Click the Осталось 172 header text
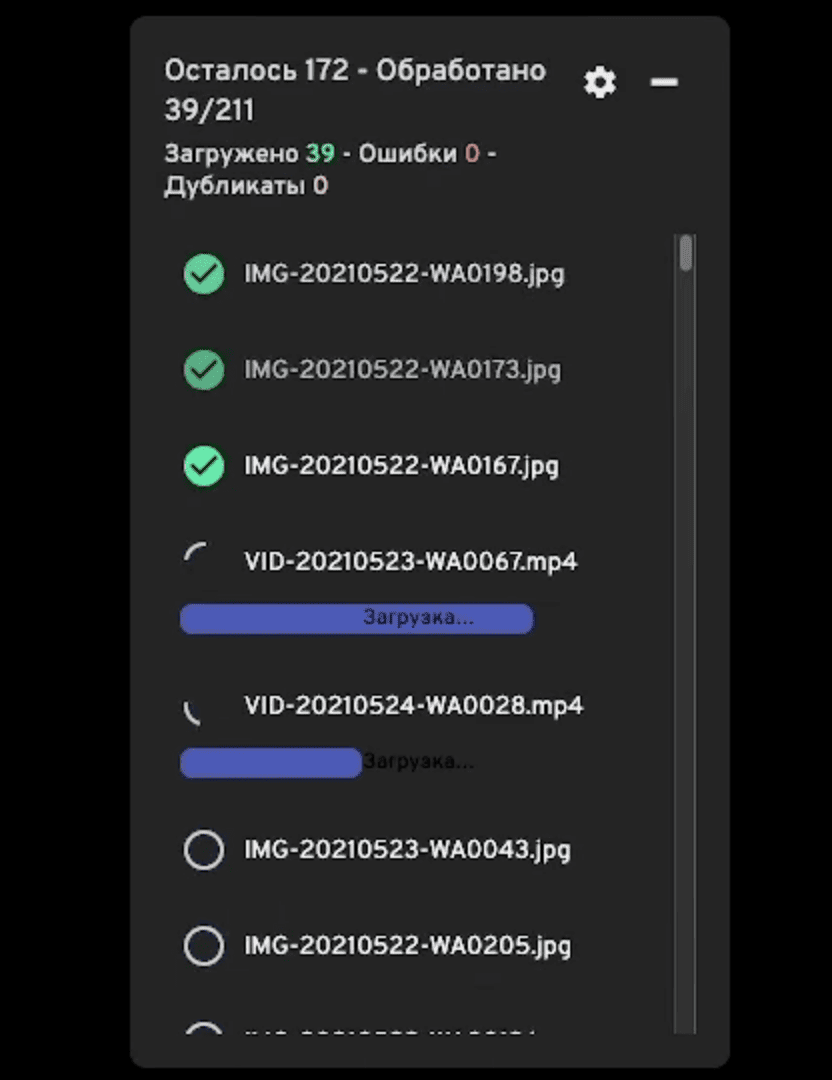This screenshot has height=1080, width=832. [256, 70]
